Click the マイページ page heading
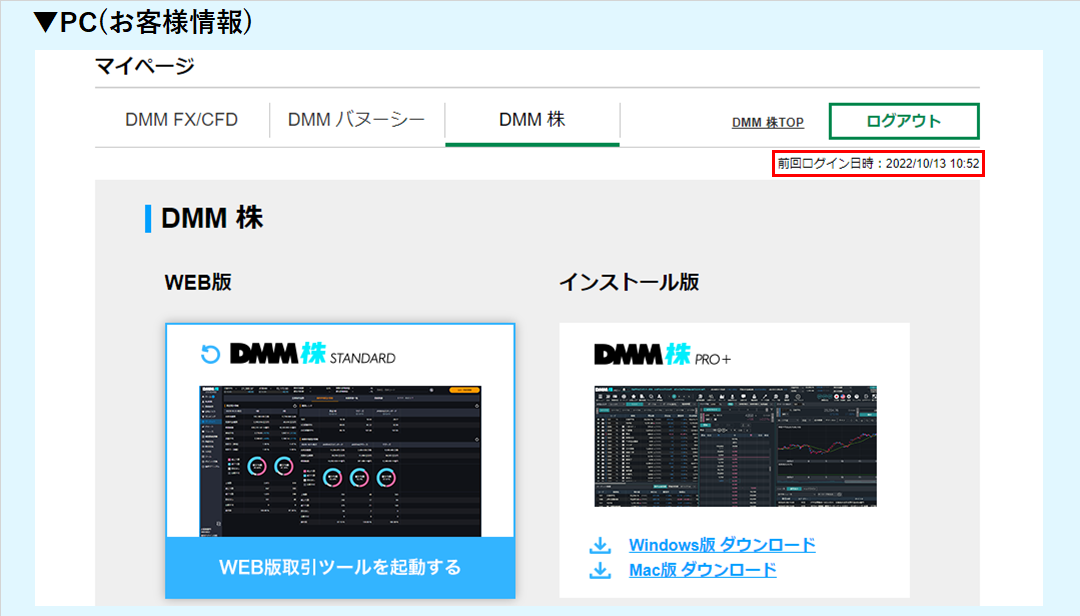The image size is (1080, 616). 144,67
